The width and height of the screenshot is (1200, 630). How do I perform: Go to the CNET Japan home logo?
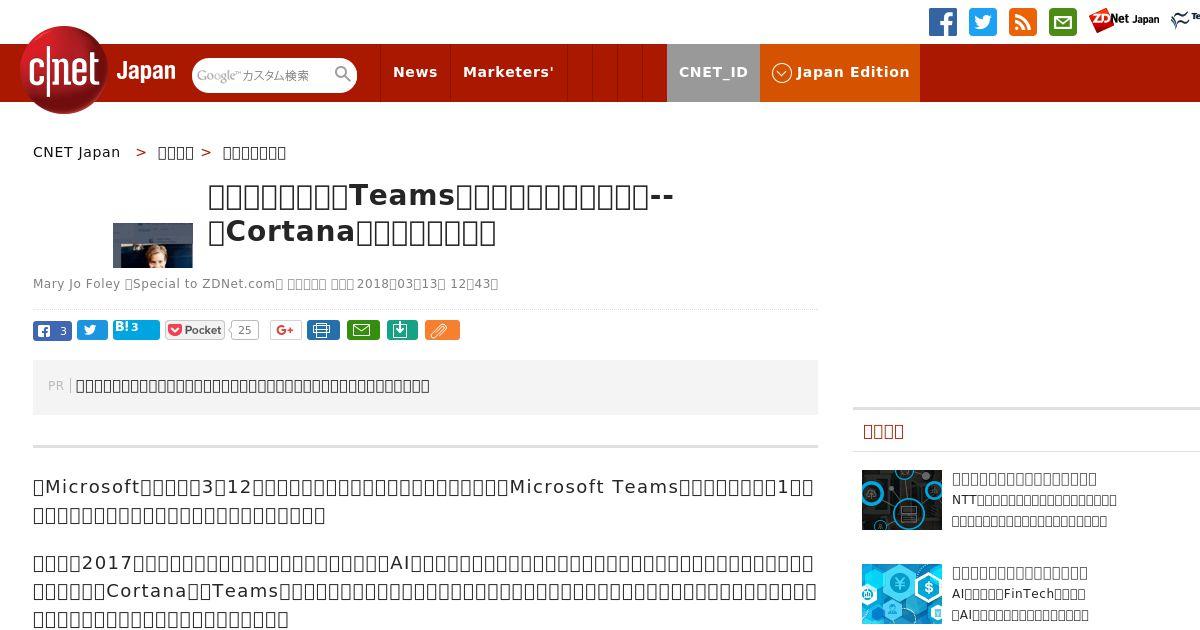[x=98, y=71]
